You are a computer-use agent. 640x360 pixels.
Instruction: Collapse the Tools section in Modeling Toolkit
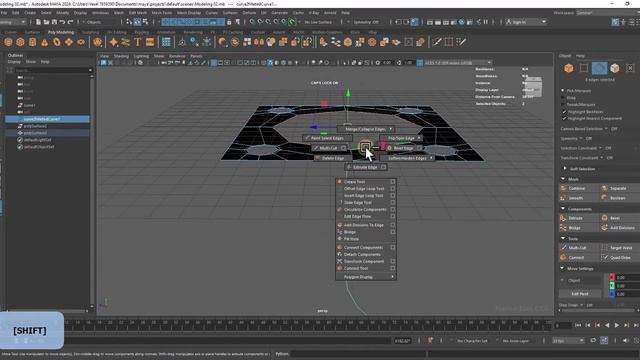coord(563,238)
